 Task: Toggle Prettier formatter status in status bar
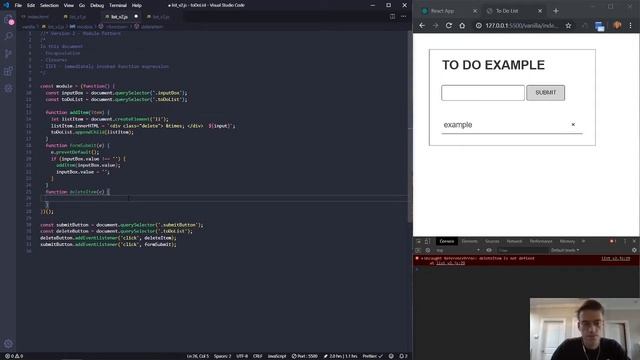372,356
